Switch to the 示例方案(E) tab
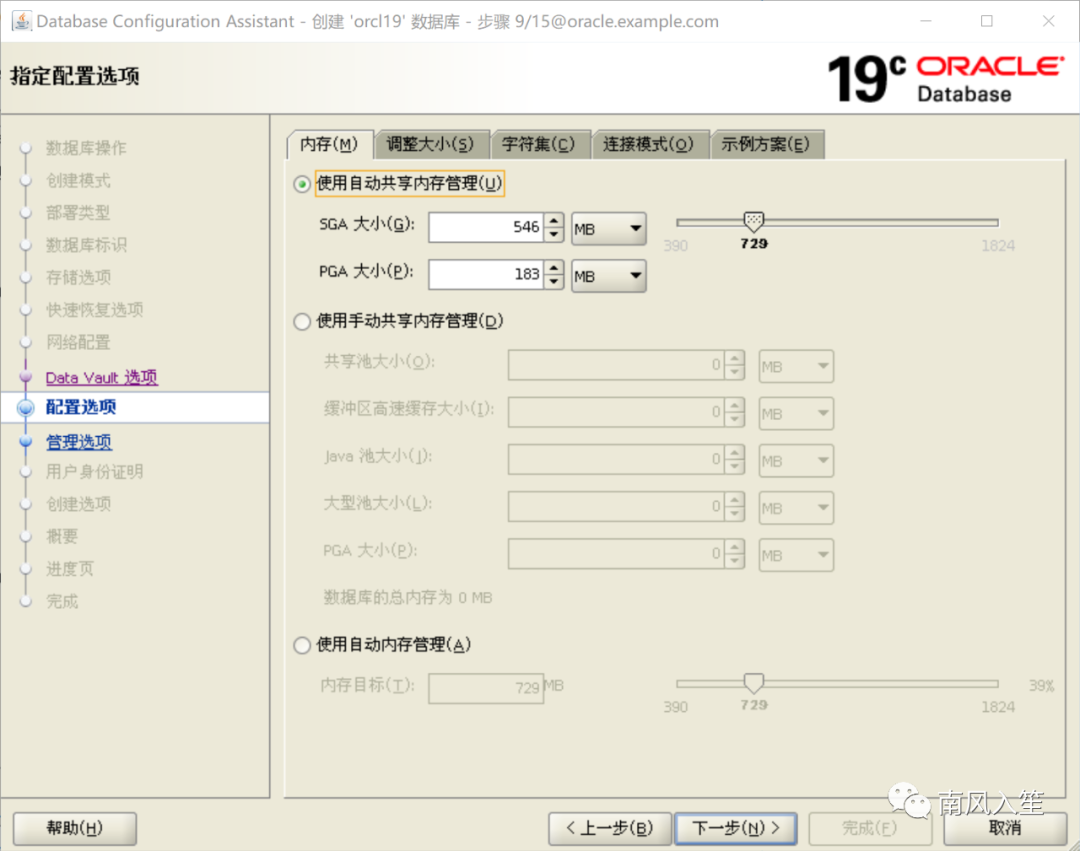This screenshot has width=1080, height=851. 767,145
